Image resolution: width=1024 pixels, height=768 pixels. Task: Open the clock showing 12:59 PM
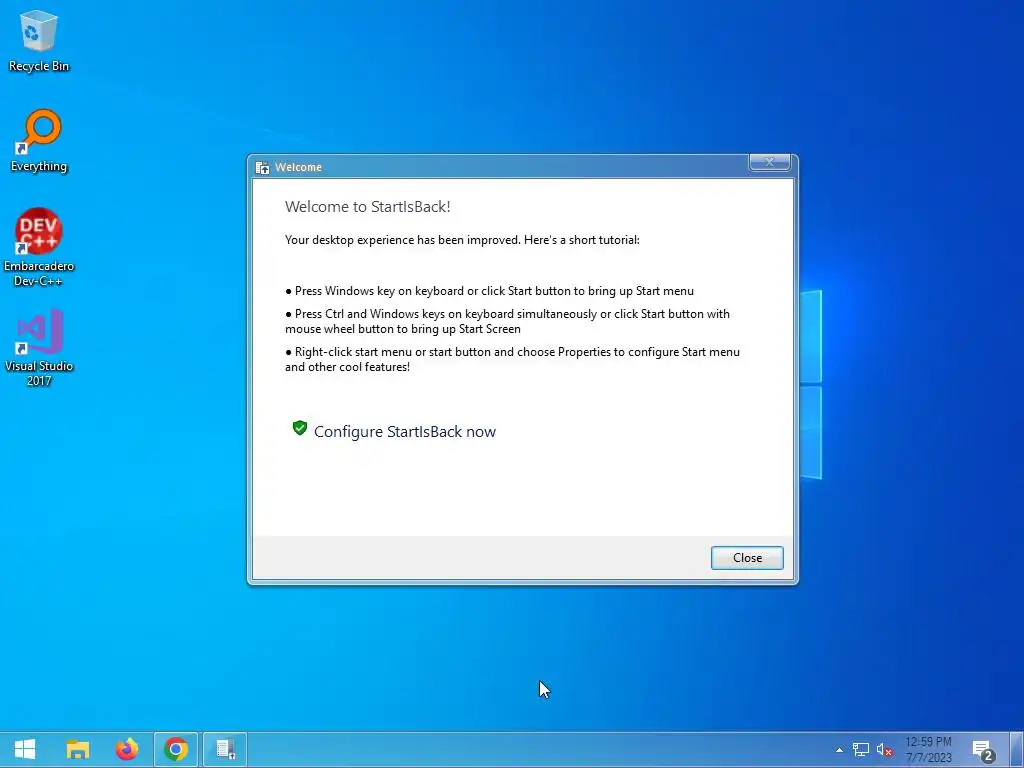(929, 750)
